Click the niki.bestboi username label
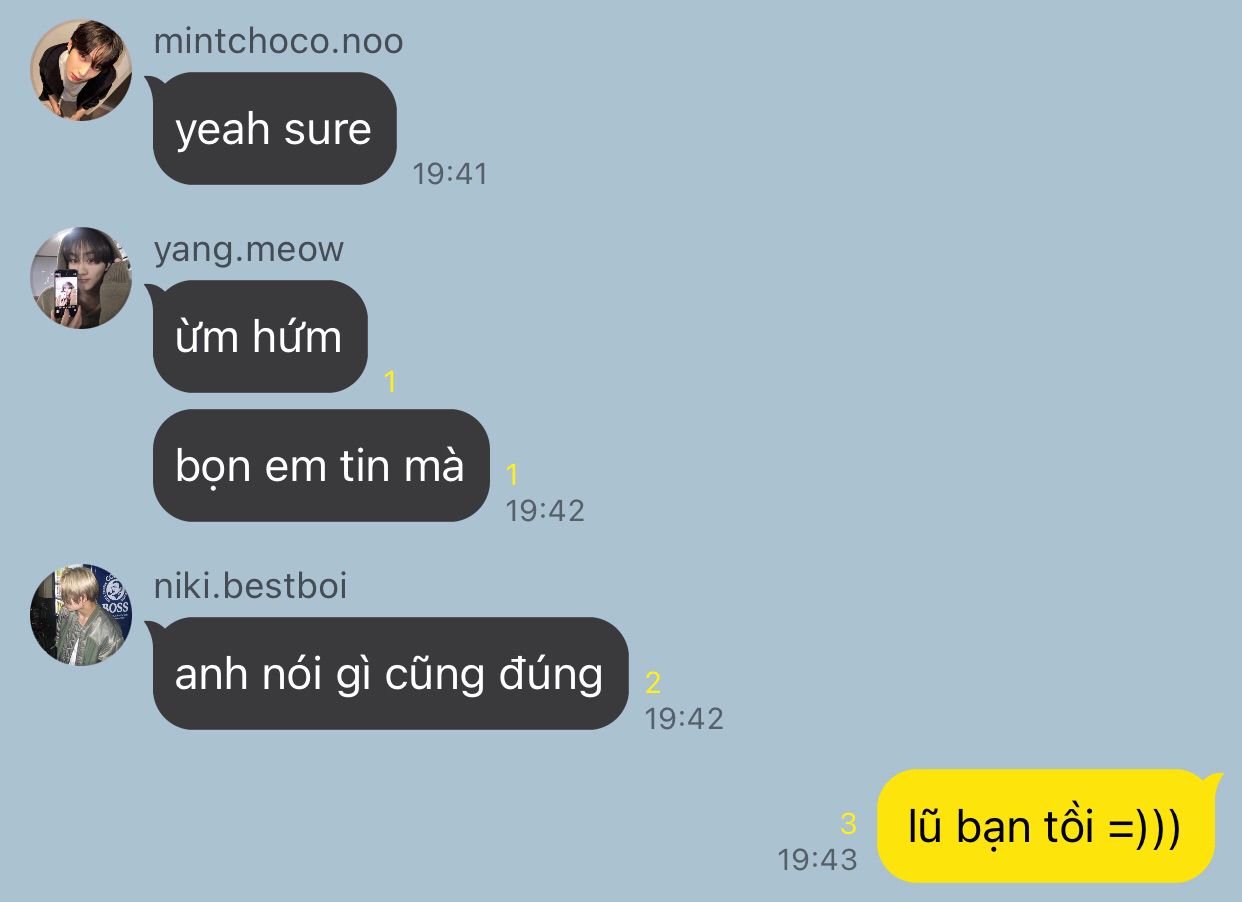 coord(250,586)
